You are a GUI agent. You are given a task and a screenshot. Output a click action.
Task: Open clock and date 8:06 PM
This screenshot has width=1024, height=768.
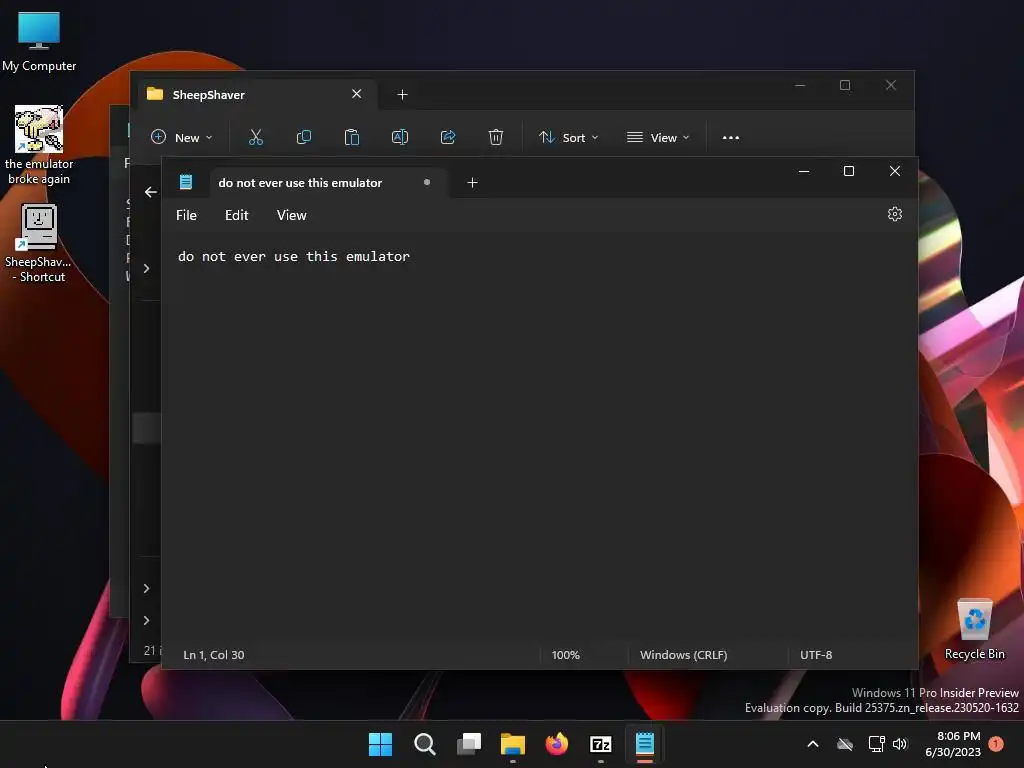[953, 744]
